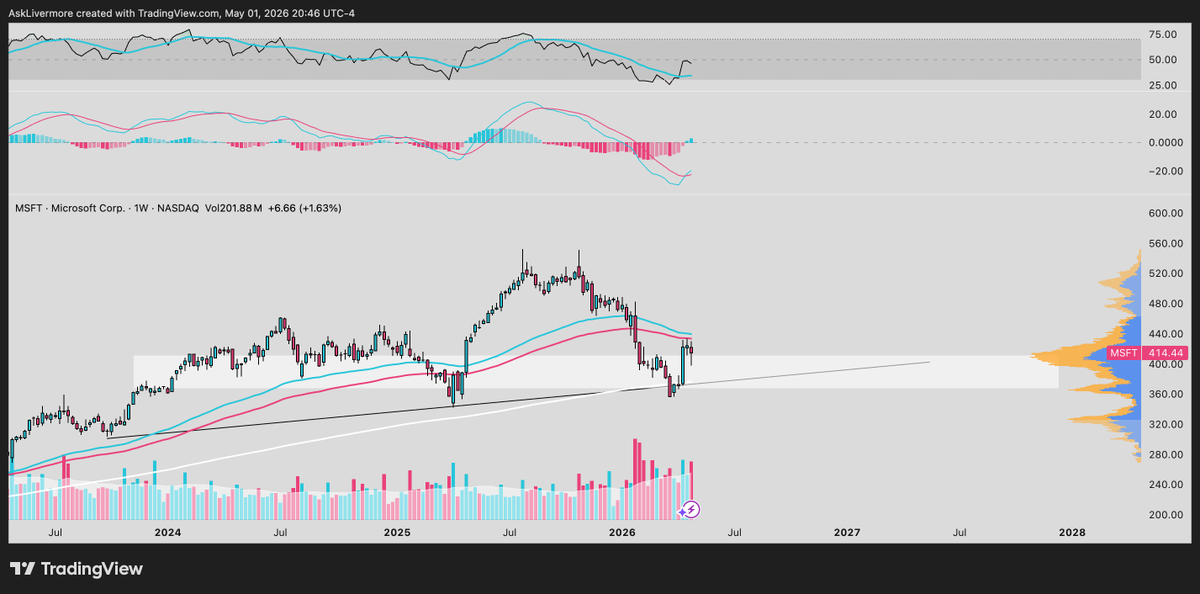Click the 360.00 price axis label

1164,394
